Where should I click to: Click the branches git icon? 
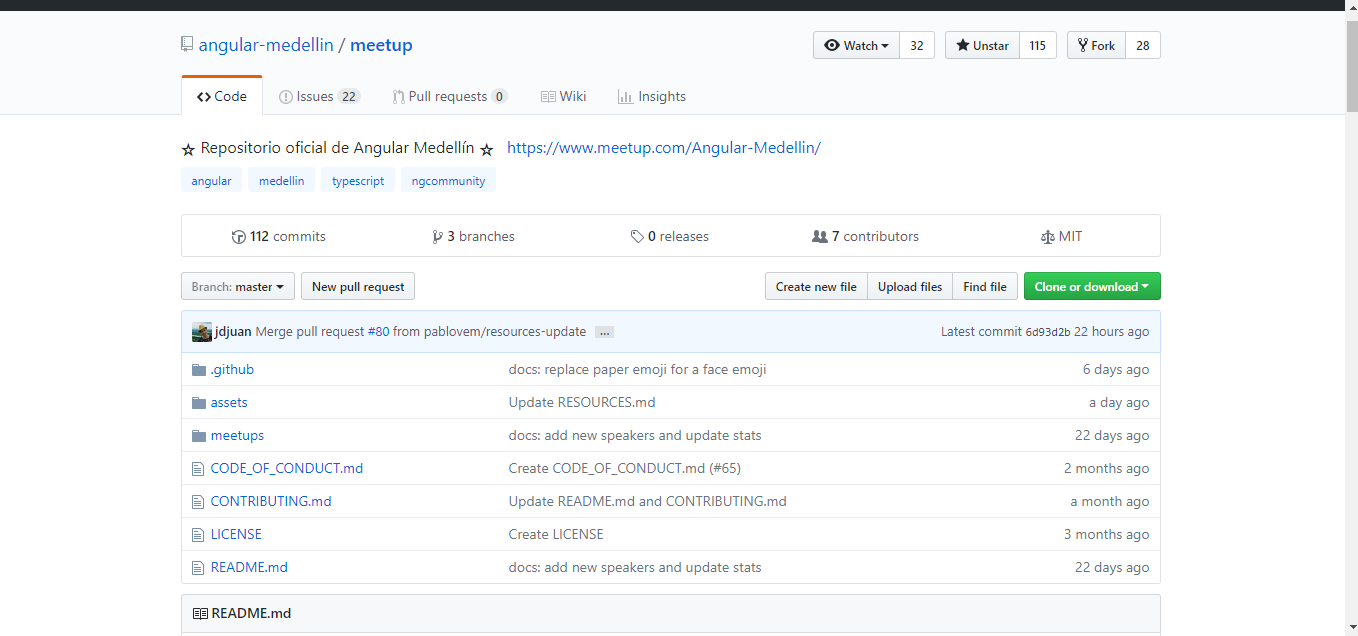pyautogui.click(x=437, y=237)
